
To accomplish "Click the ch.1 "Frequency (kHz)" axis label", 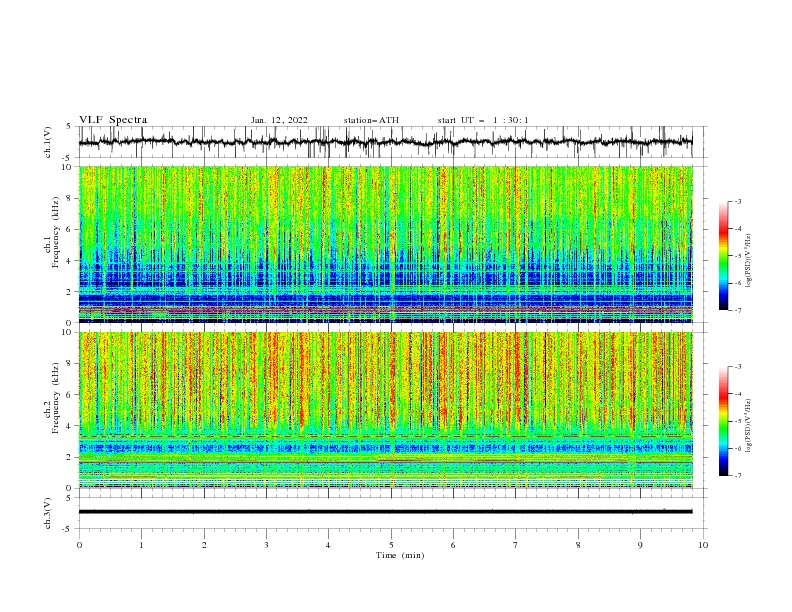I will click(56, 232).
